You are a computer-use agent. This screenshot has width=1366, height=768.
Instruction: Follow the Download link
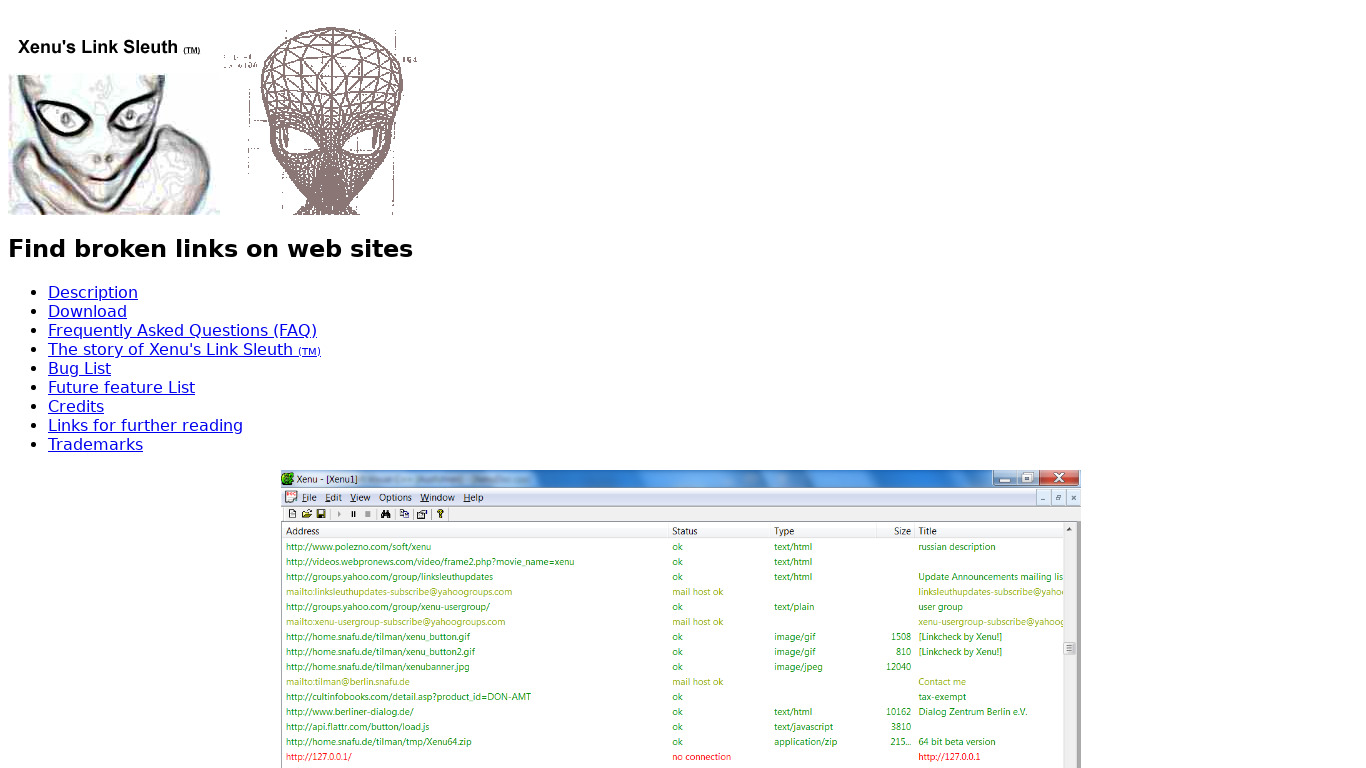point(87,311)
